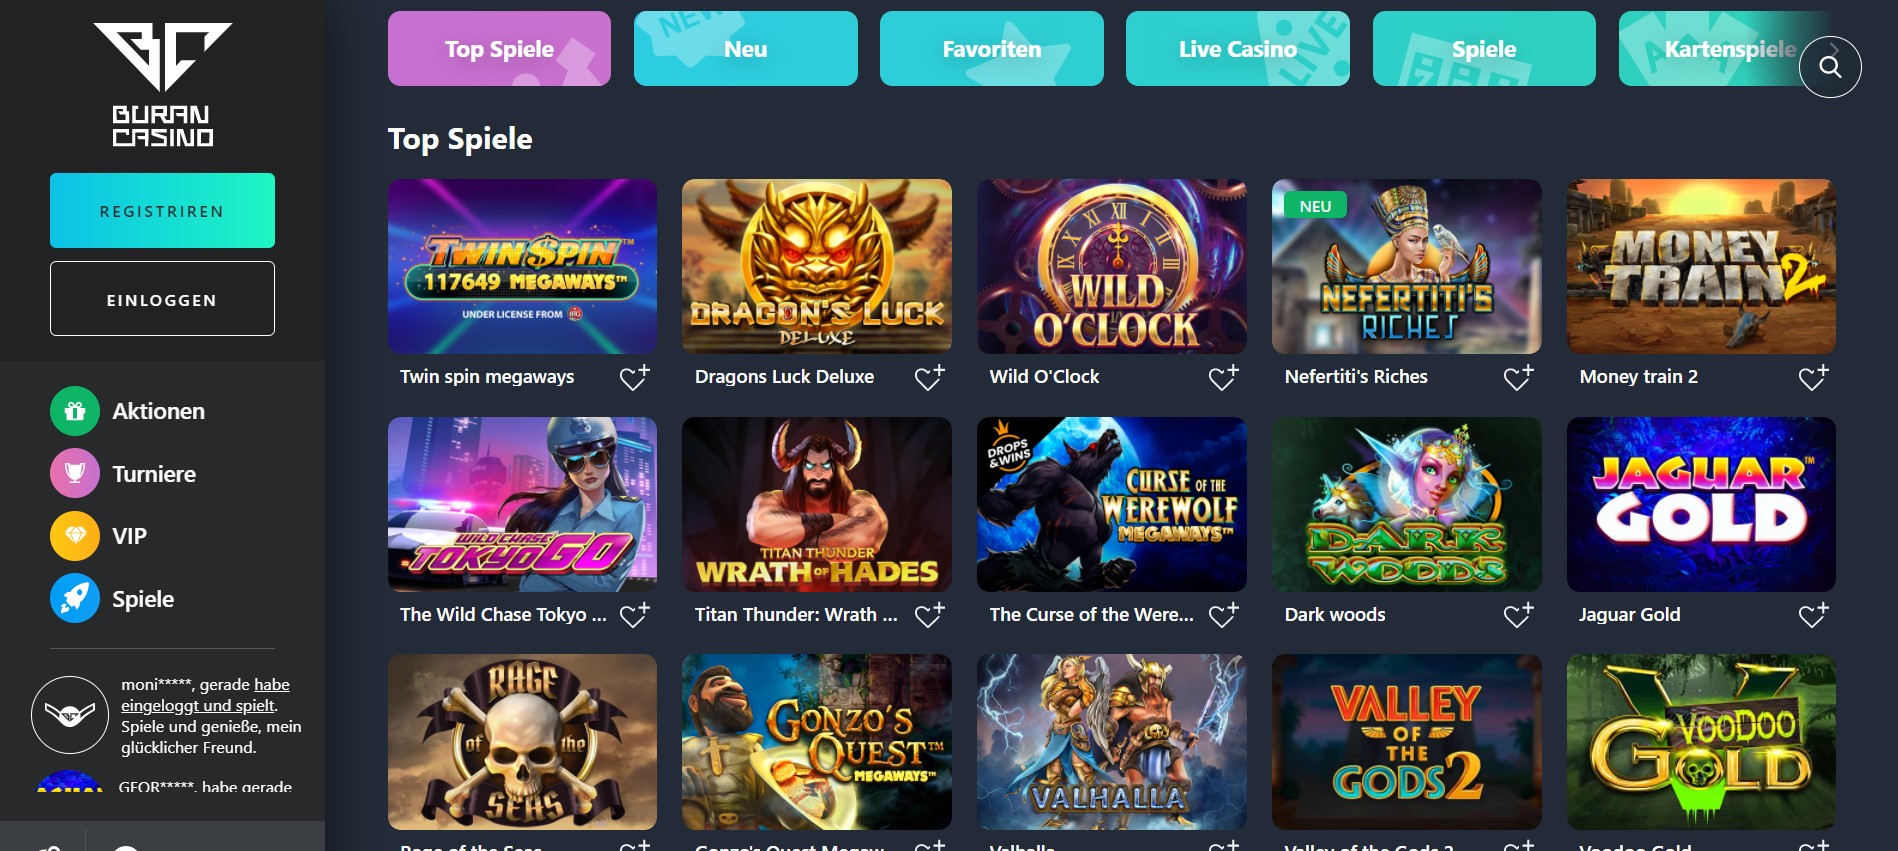Favorite the Wild O'Clock game
The height and width of the screenshot is (851, 1898).
click(1223, 377)
